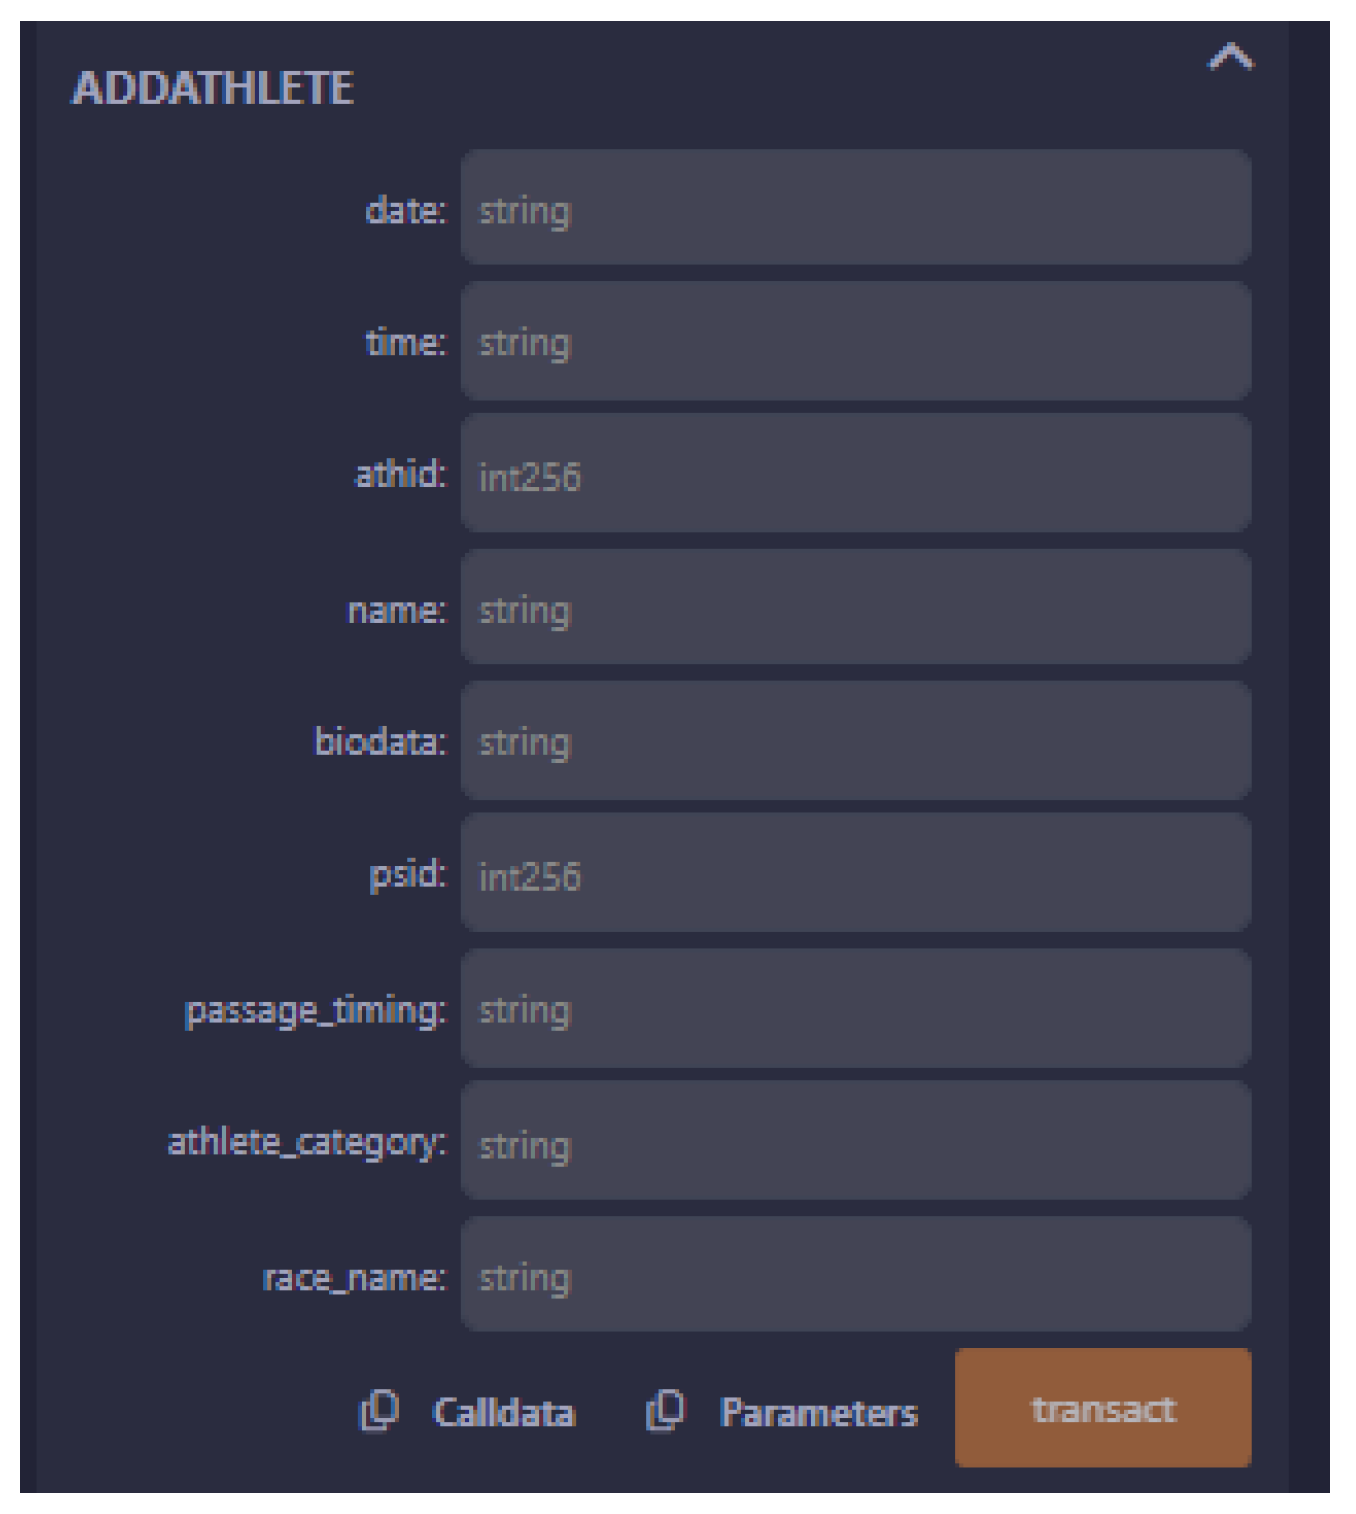Select the passage_timing input field
Viewport: 1356px width, 1514px height.
pyautogui.click(x=855, y=1009)
